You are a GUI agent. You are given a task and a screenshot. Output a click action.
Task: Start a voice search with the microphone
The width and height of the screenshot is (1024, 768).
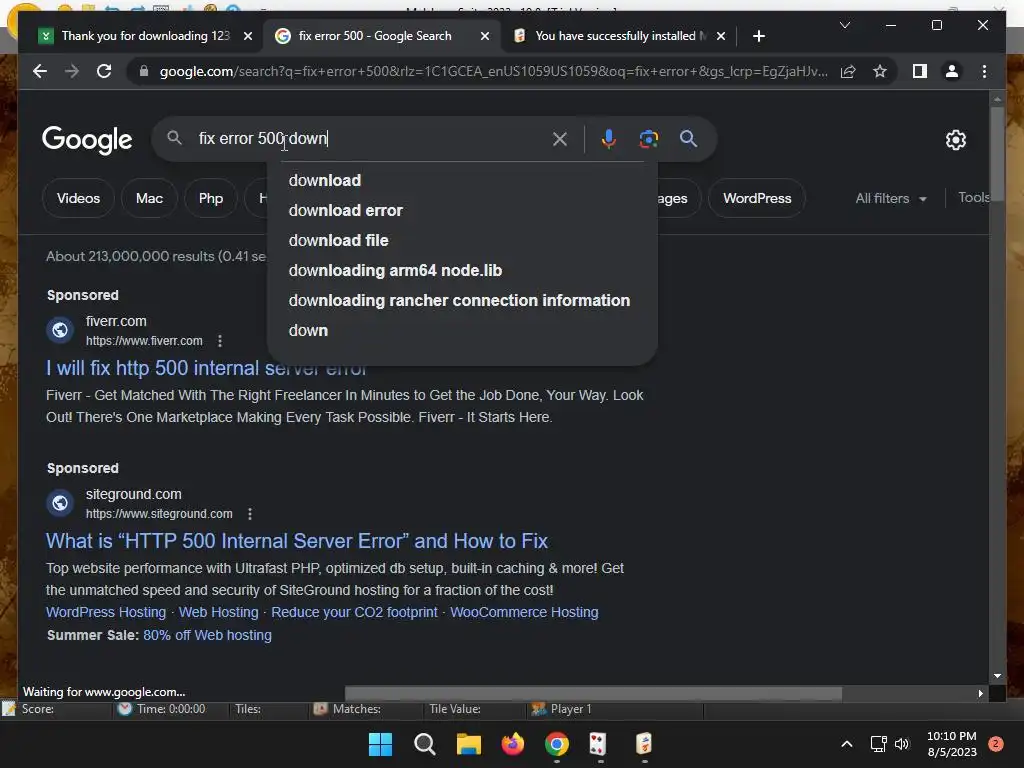(x=608, y=138)
